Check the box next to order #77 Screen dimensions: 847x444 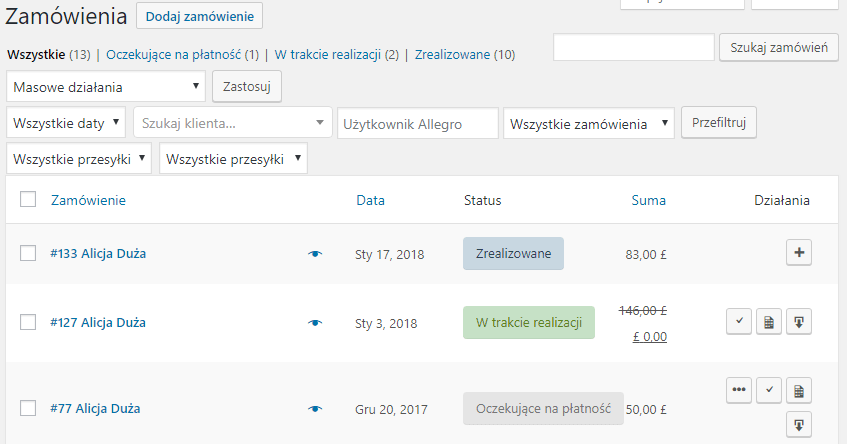(x=28, y=408)
